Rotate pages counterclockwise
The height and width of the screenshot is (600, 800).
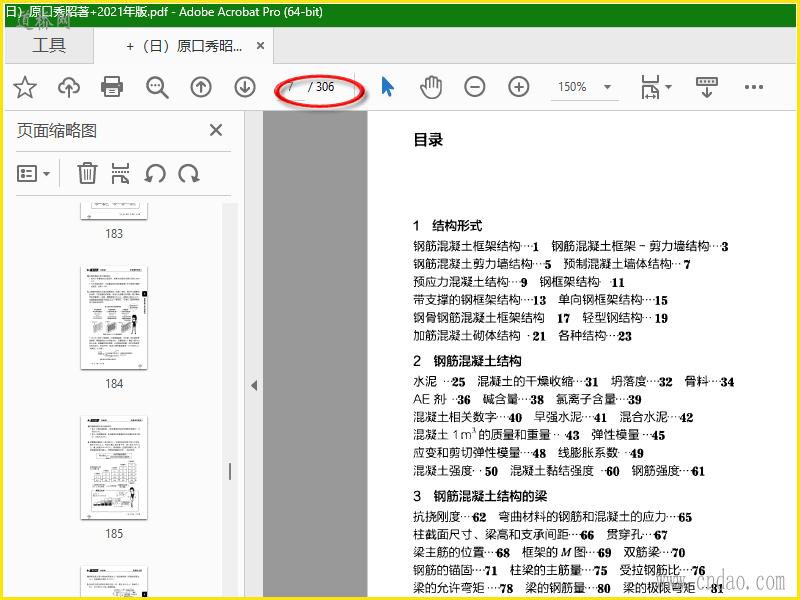point(155,174)
